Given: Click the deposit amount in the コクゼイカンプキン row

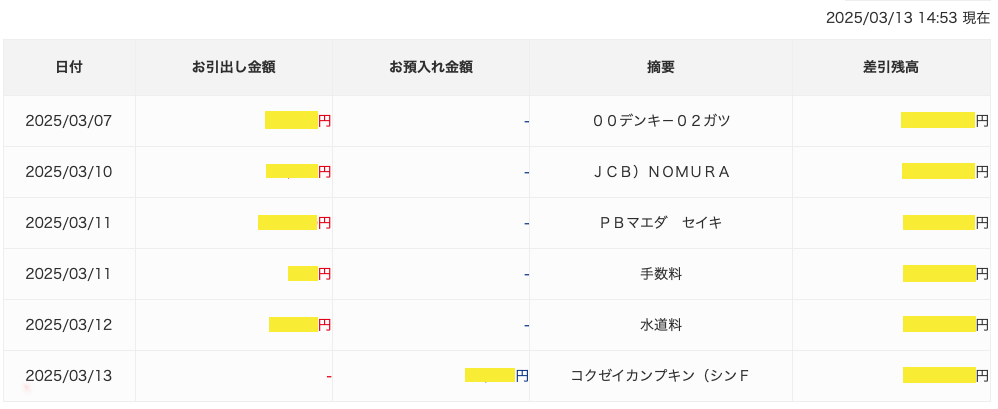Looking at the screenshot, I should 496,375.
